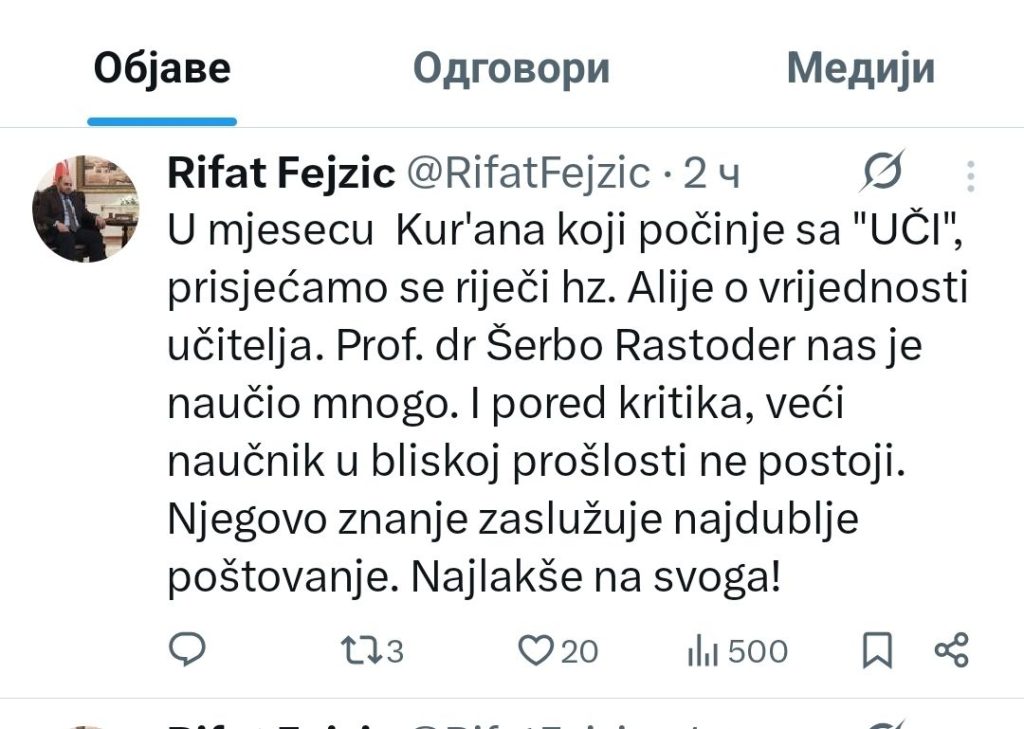Open the Grok explain icon on post

point(883,173)
